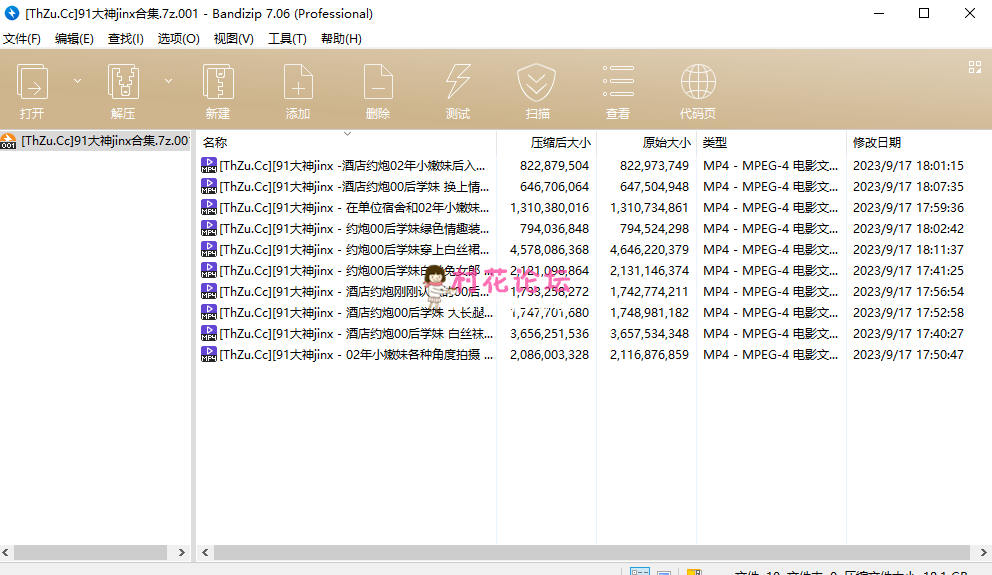Sort by the 修改日期 column header
This screenshot has height=575, width=992.
click(877, 143)
